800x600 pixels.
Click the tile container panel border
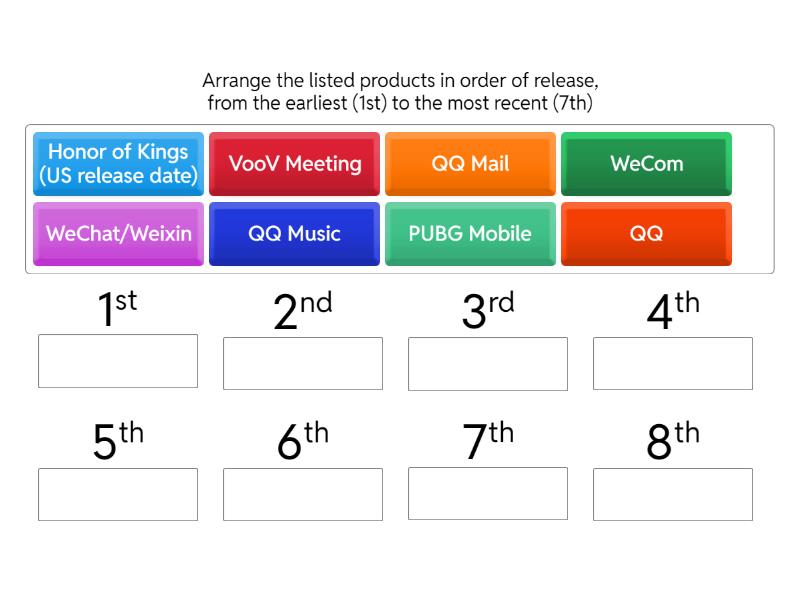(400, 126)
